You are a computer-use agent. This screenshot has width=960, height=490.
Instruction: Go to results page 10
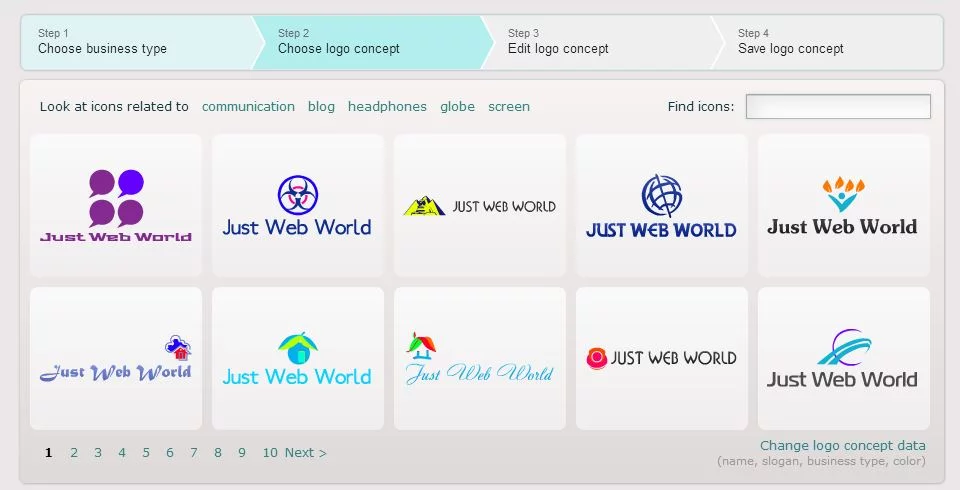click(270, 453)
